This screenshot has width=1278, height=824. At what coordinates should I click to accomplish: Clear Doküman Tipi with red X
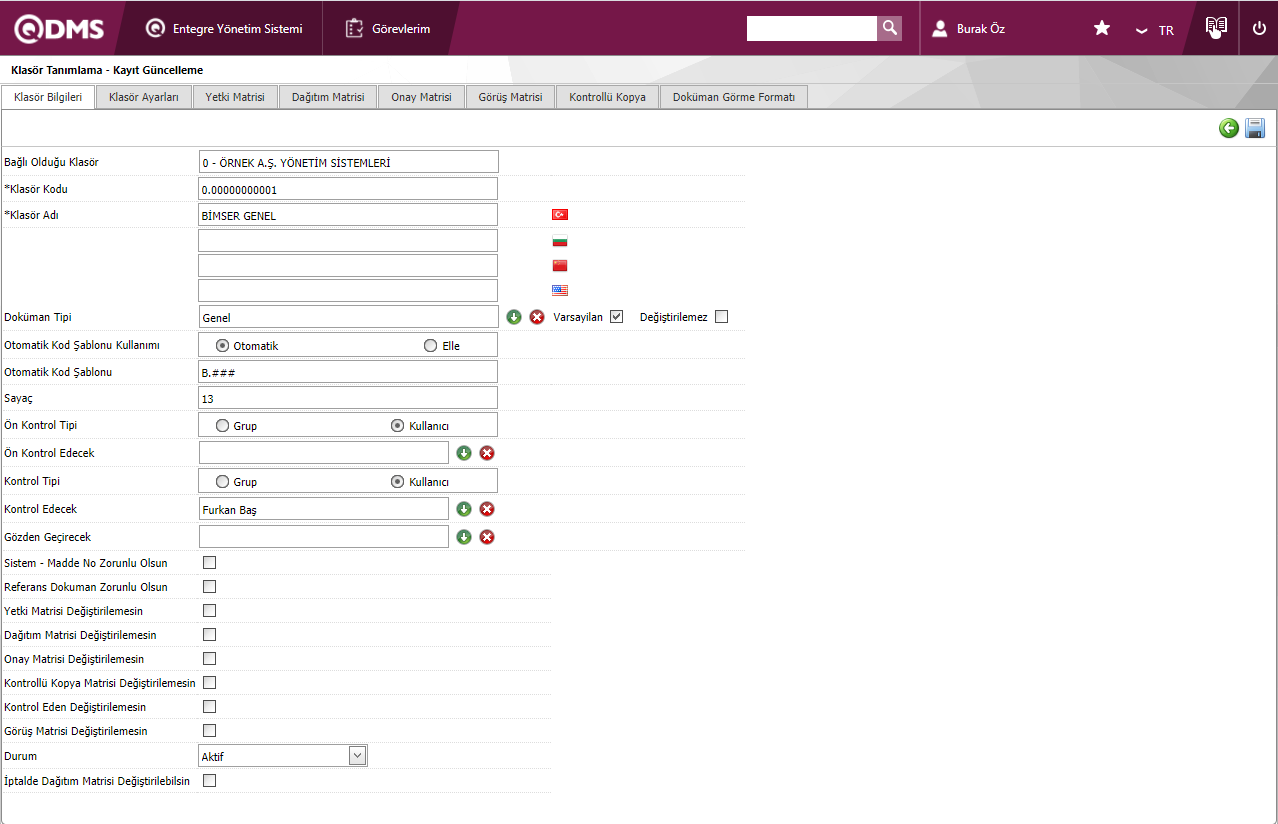tap(537, 317)
